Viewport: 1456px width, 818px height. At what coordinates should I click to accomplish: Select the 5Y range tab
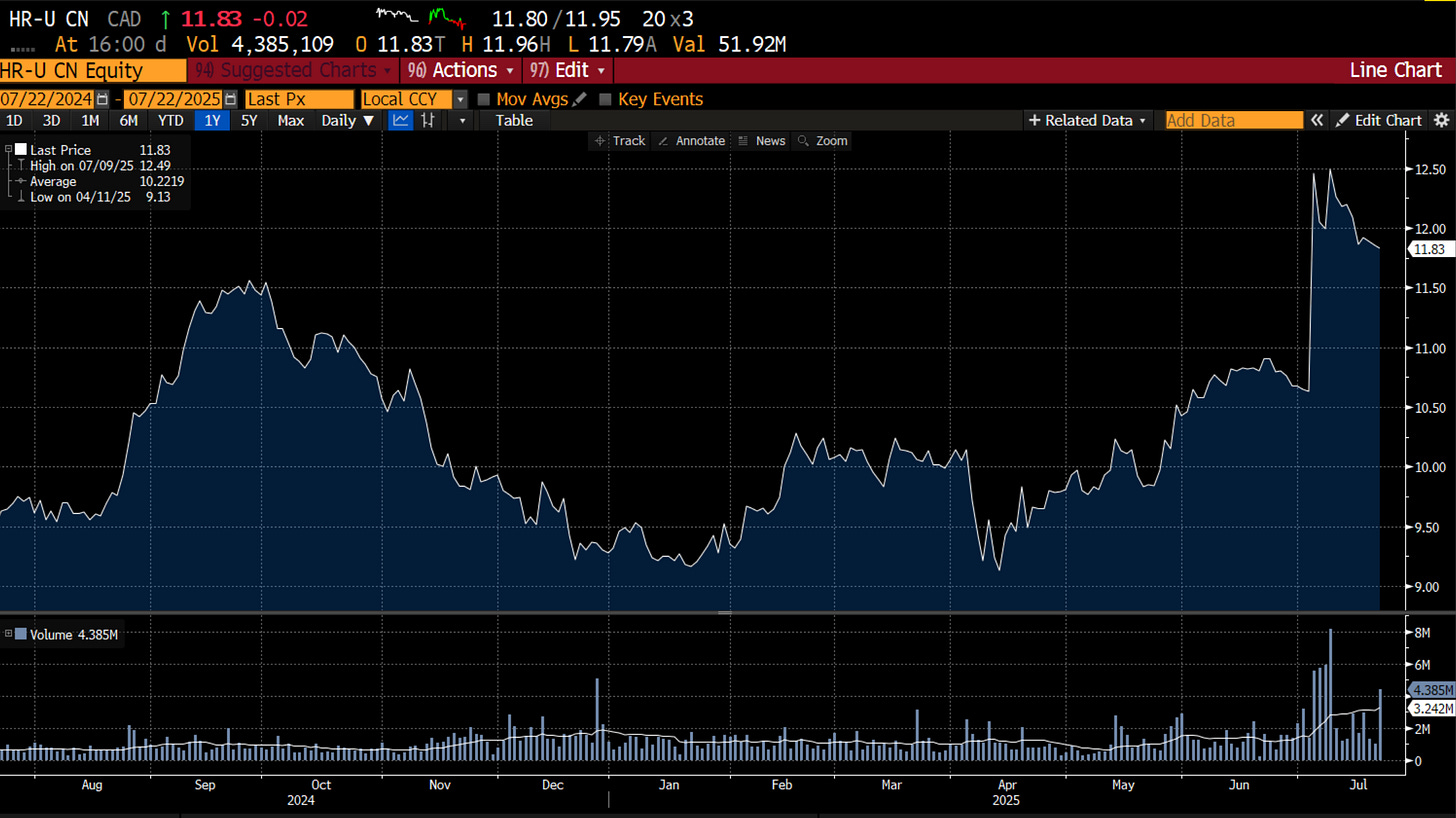pos(250,120)
